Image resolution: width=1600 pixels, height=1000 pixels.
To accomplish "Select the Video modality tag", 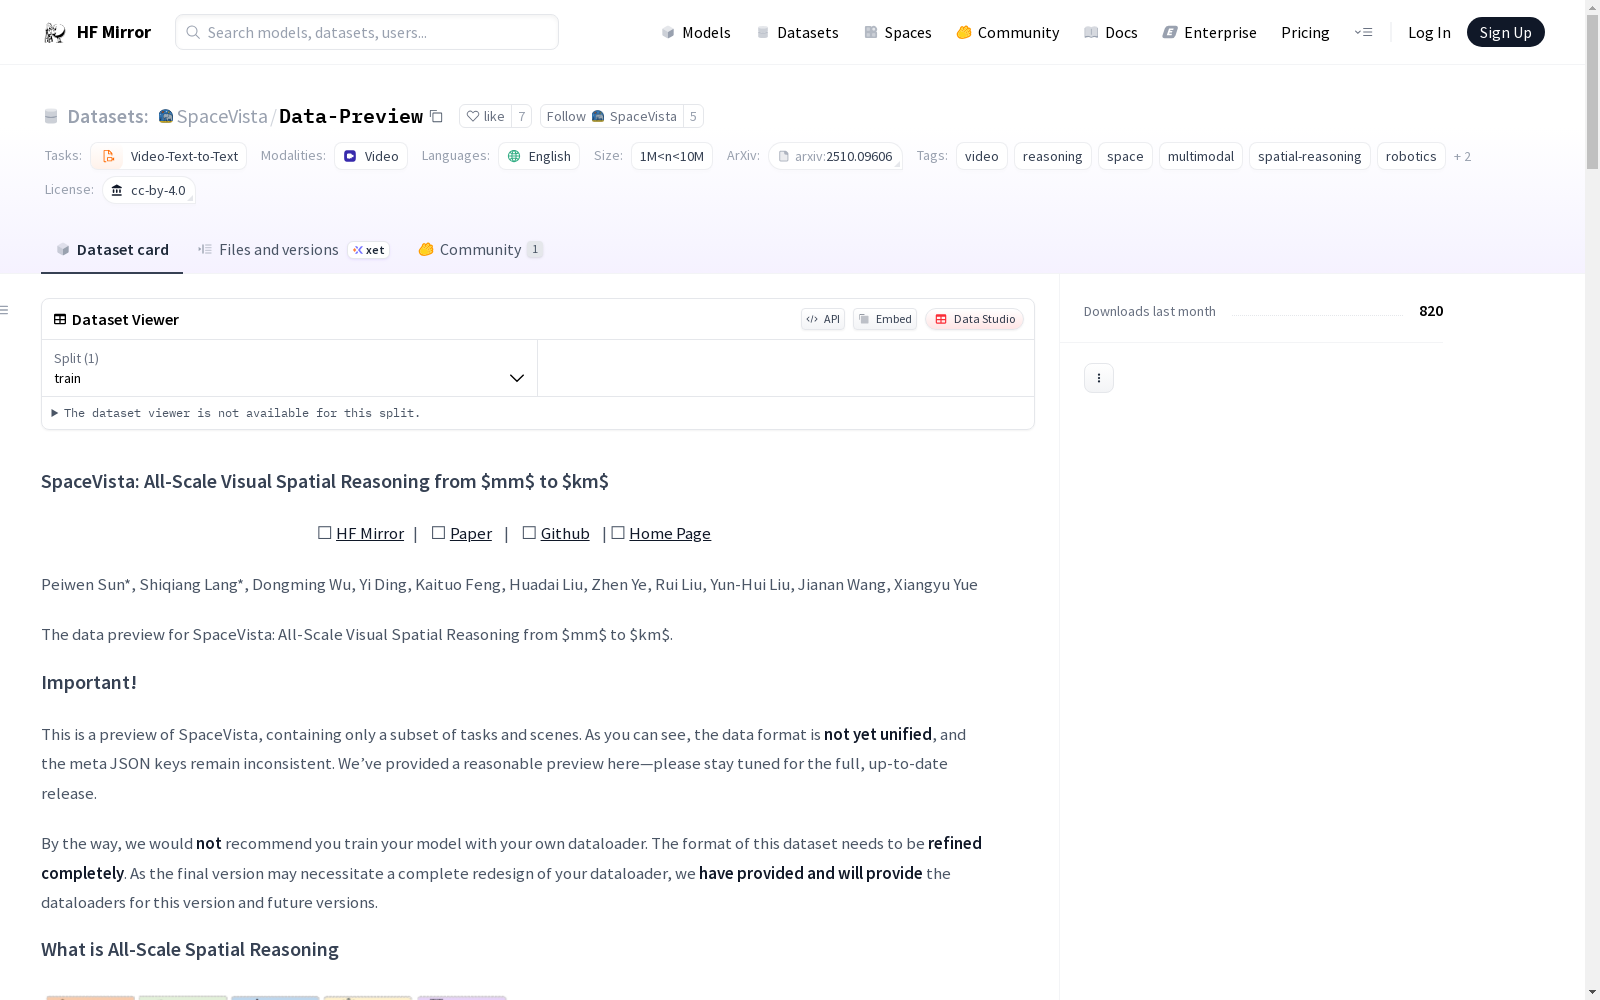I will pyautogui.click(x=371, y=156).
